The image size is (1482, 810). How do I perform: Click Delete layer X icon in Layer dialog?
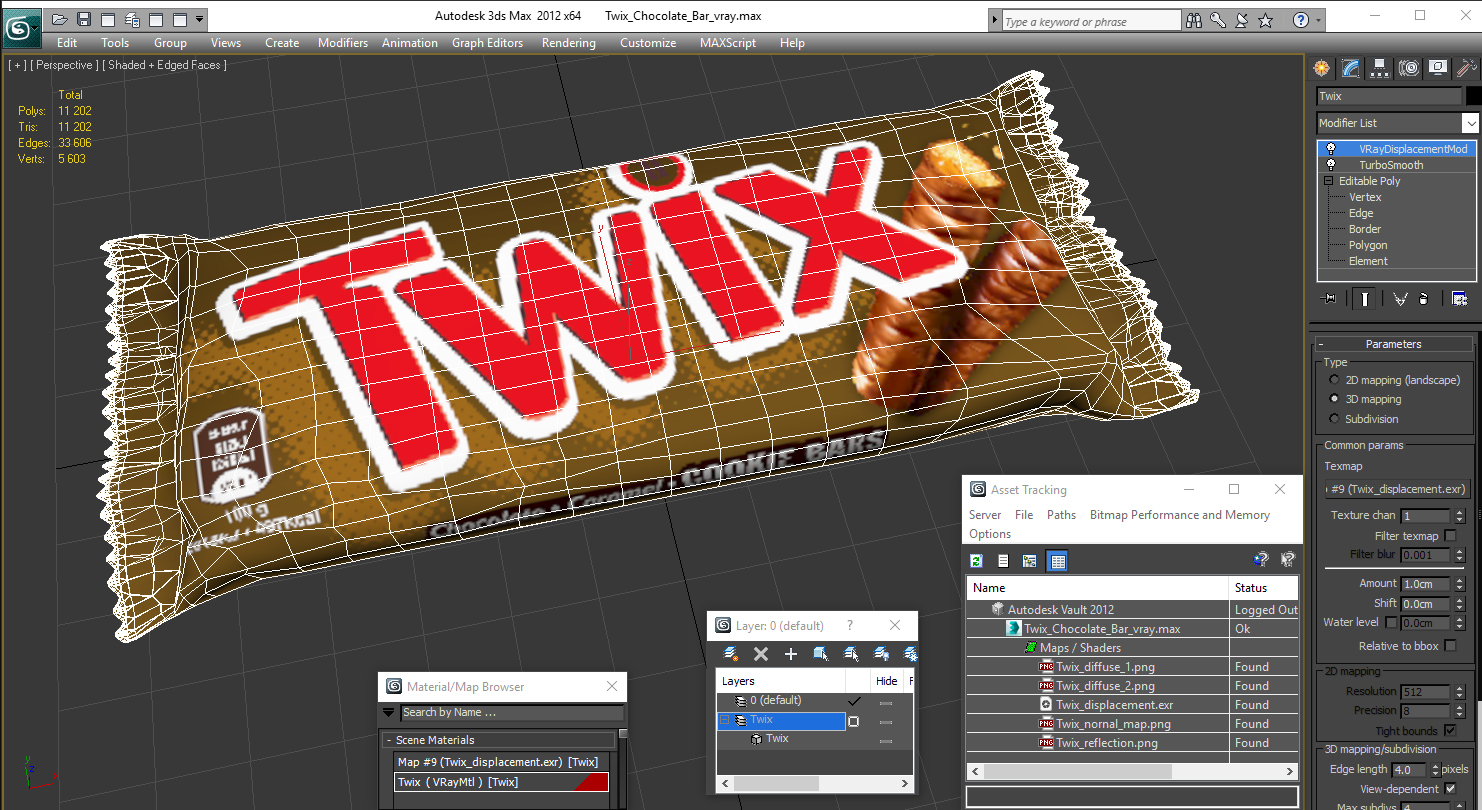coord(761,654)
